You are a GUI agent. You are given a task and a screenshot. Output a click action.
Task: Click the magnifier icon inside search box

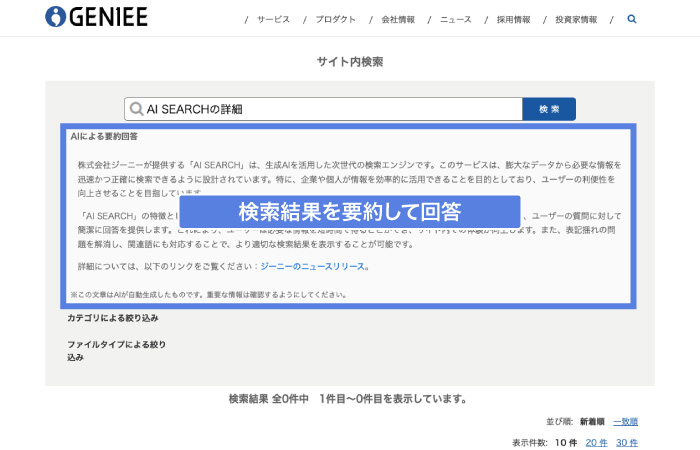136,109
